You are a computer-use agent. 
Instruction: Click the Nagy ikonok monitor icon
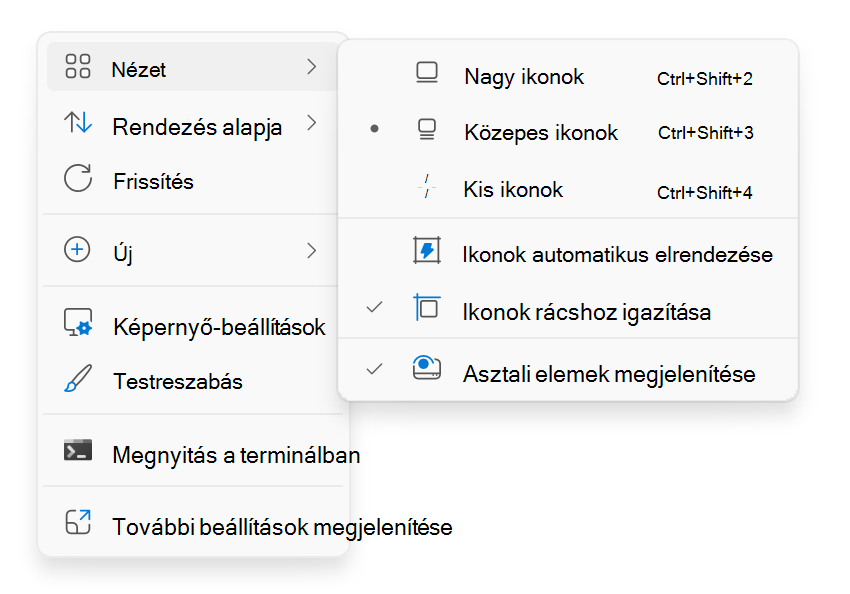click(427, 73)
